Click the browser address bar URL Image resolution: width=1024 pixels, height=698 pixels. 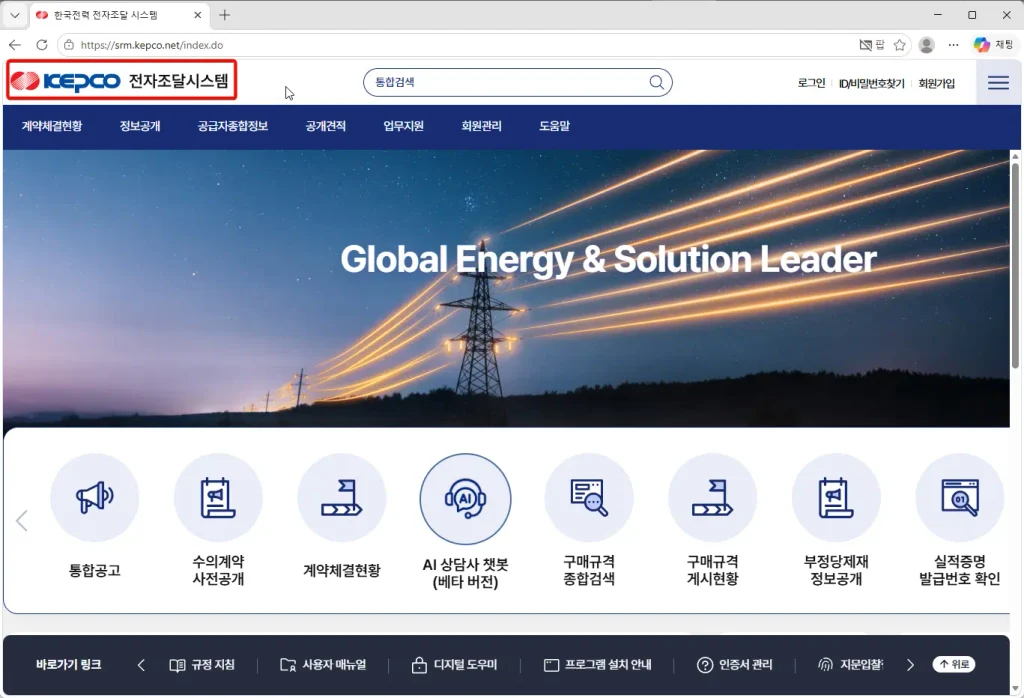[x=152, y=45]
